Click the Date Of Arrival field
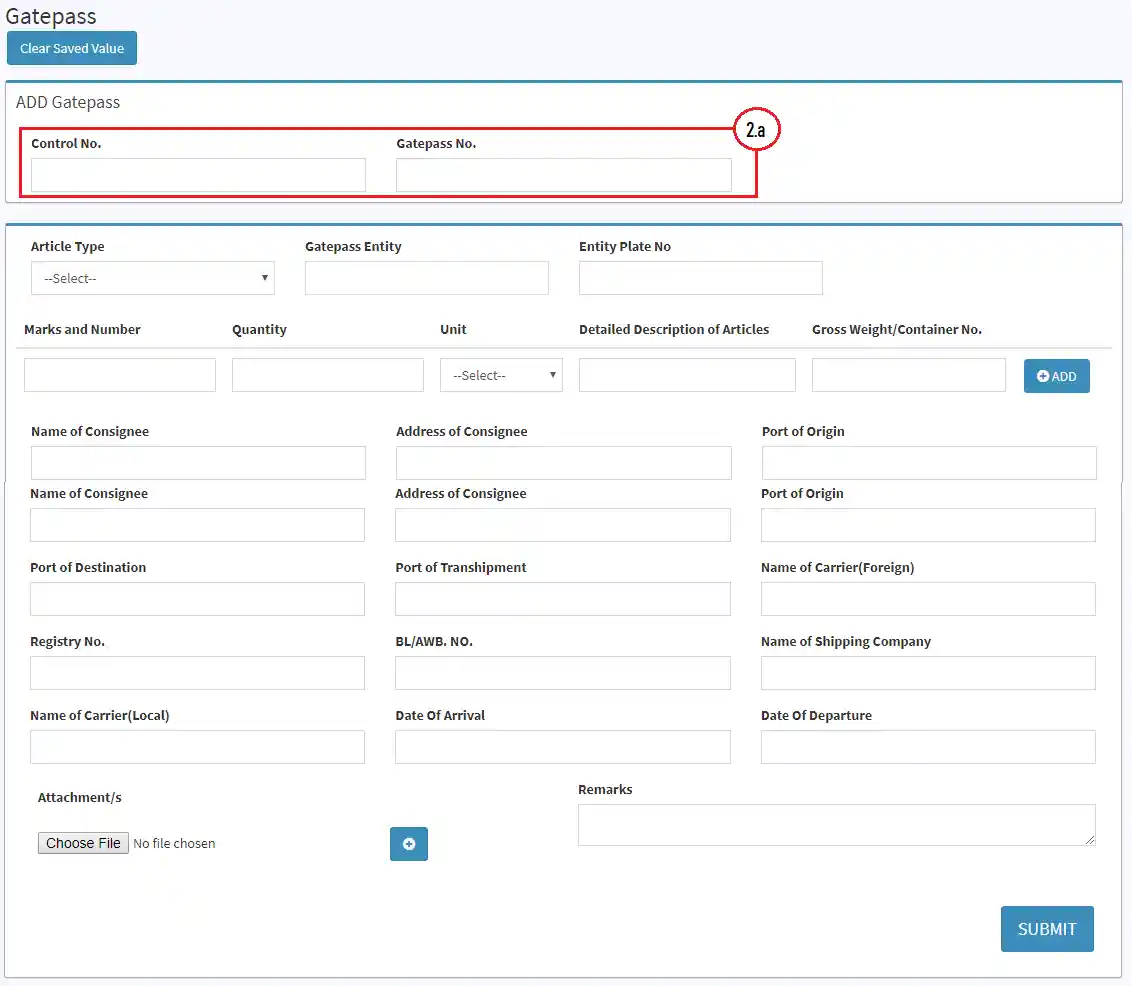 click(x=562, y=747)
